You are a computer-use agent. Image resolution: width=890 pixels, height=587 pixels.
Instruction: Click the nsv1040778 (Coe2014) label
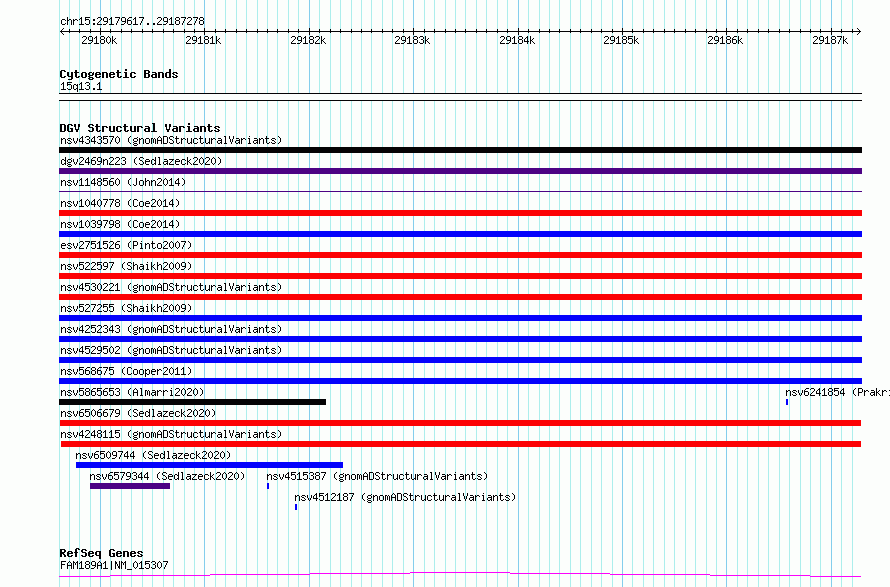click(120, 203)
